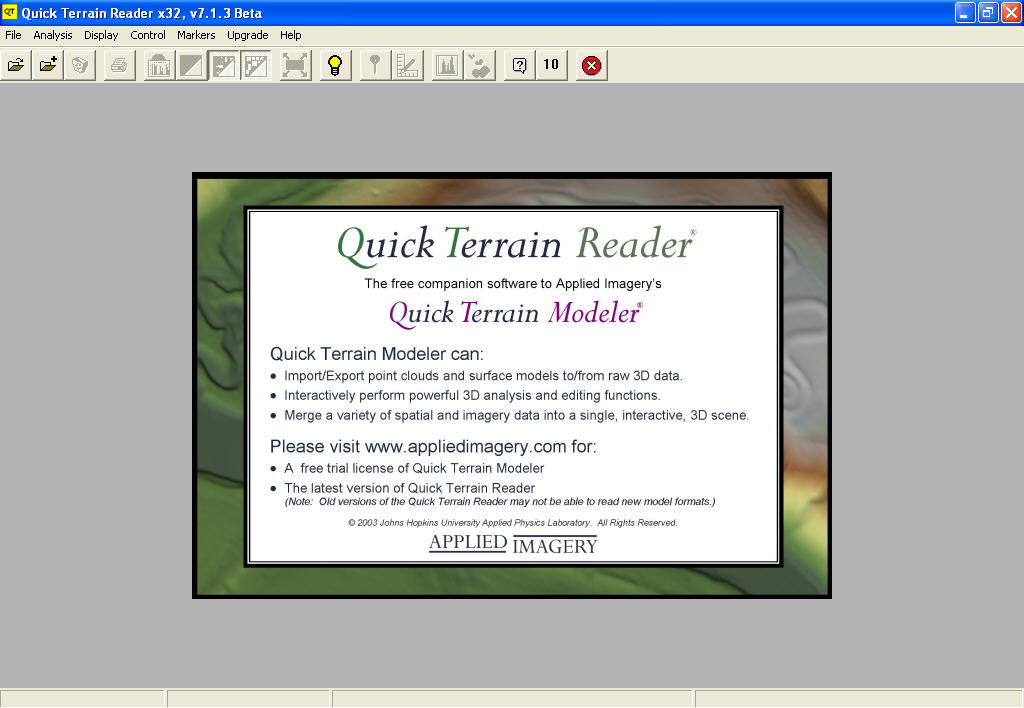Open a terrain model file
Image resolution: width=1024 pixels, height=708 pixels.
[15, 64]
